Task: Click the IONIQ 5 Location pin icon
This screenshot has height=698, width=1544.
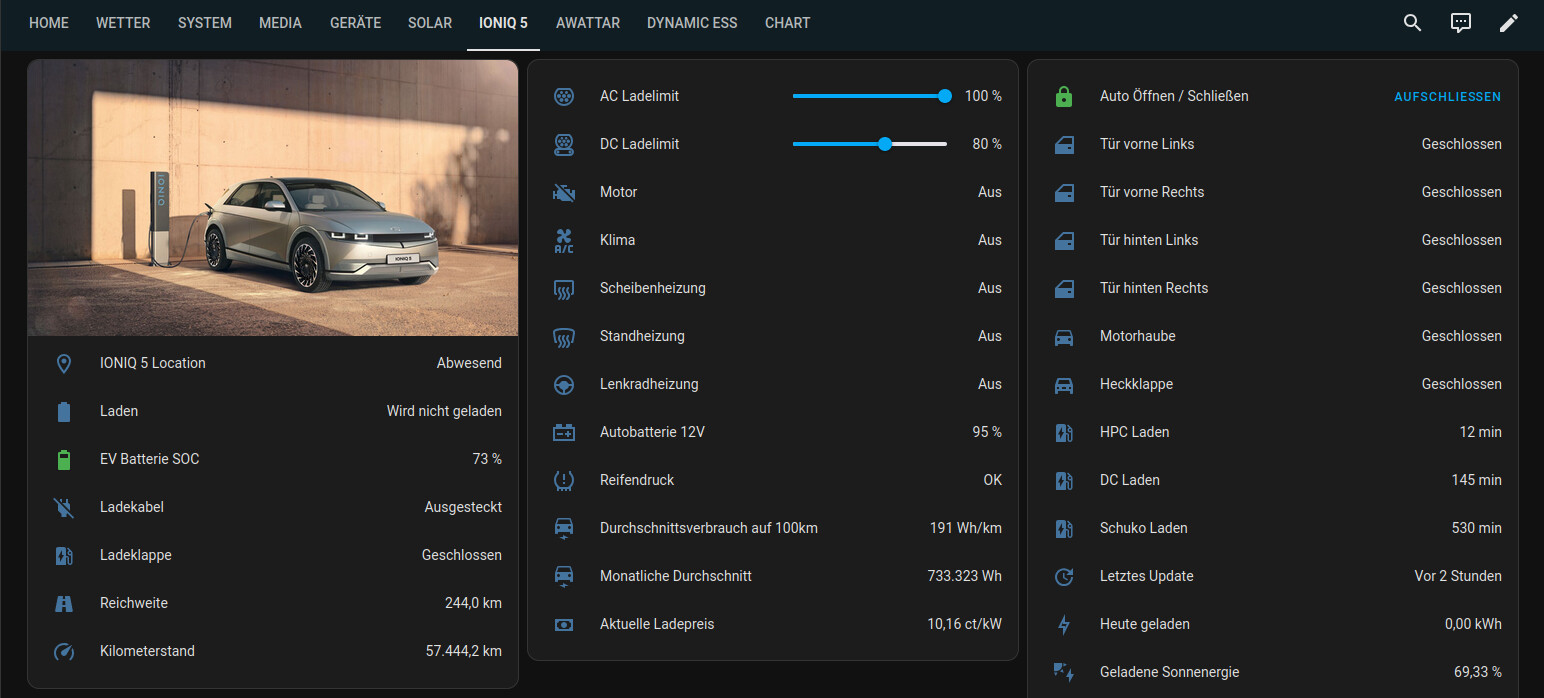Action: coord(64,364)
